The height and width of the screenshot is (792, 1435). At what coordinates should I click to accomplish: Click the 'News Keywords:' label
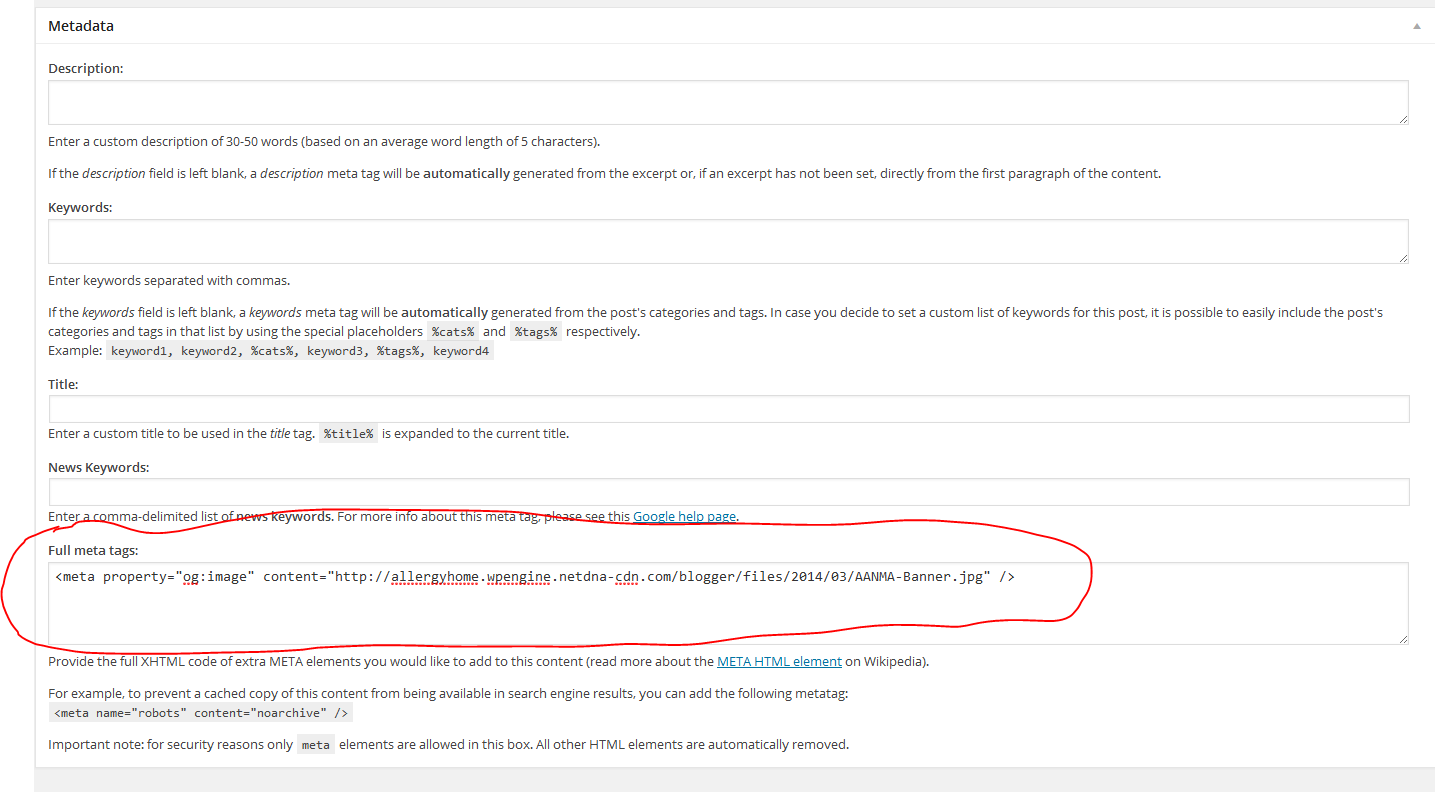coord(98,467)
